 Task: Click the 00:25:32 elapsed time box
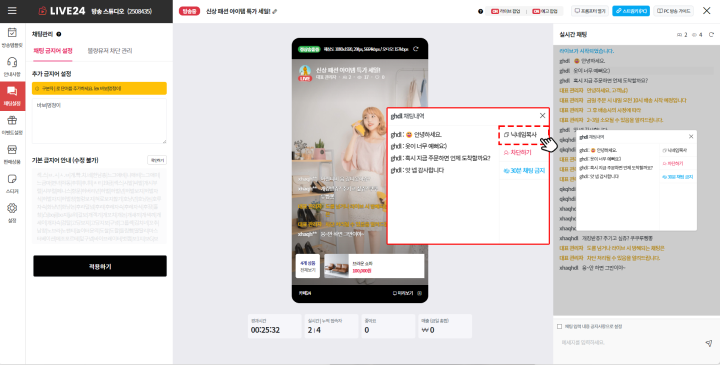[275, 326]
